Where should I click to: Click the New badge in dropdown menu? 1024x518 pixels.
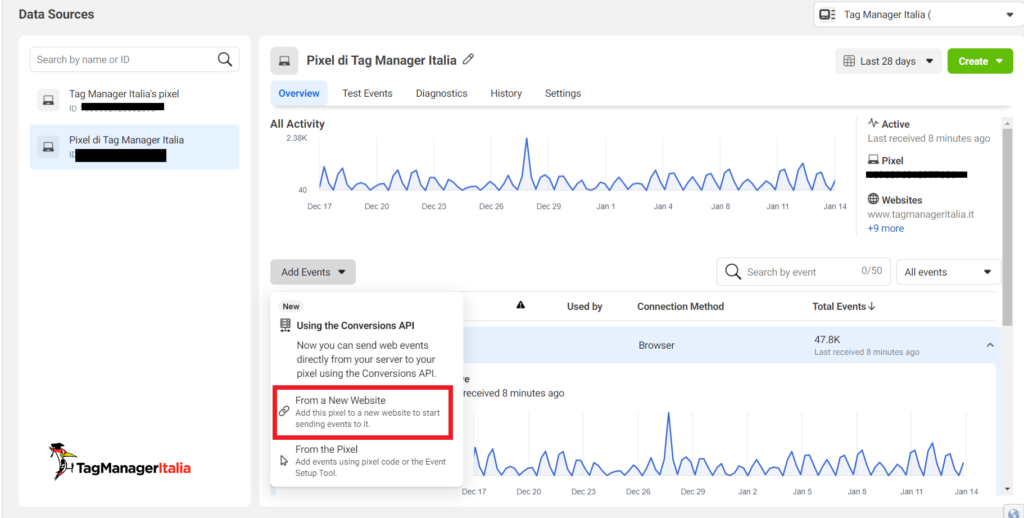291,306
